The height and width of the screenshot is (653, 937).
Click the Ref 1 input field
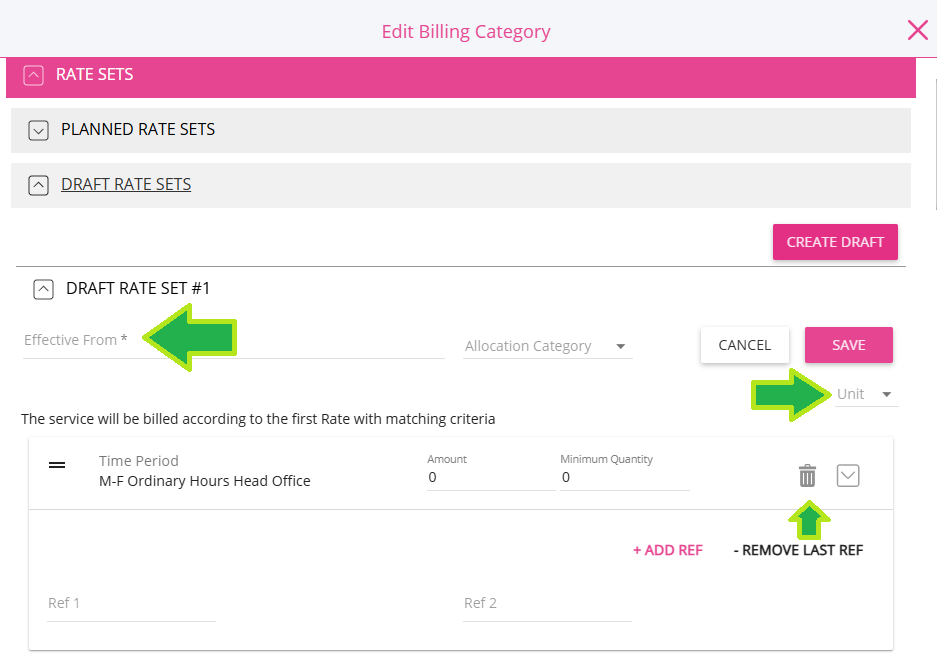pyautogui.click(x=131, y=604)
